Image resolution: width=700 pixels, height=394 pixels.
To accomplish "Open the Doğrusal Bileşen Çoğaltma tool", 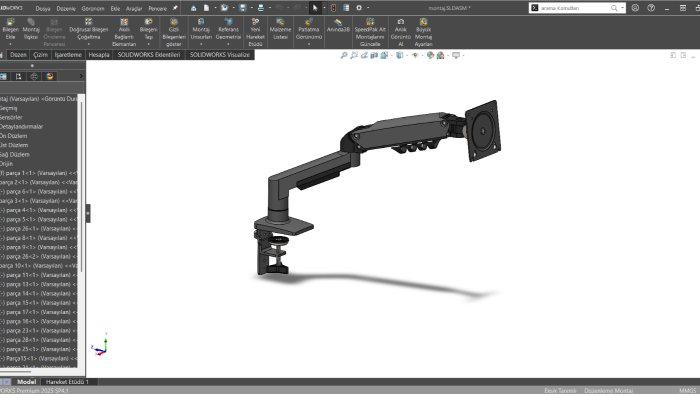I will point(88,29).
